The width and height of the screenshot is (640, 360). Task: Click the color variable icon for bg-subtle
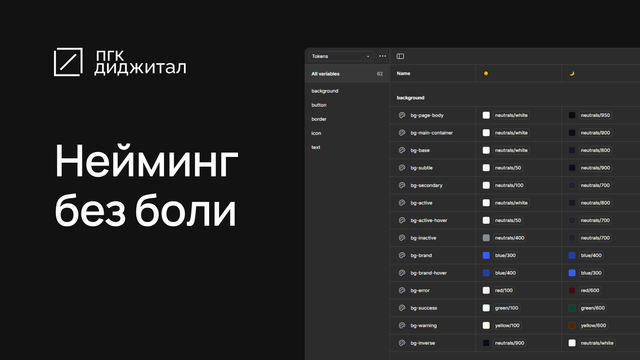pyautogui.click(x=402, y=168)
